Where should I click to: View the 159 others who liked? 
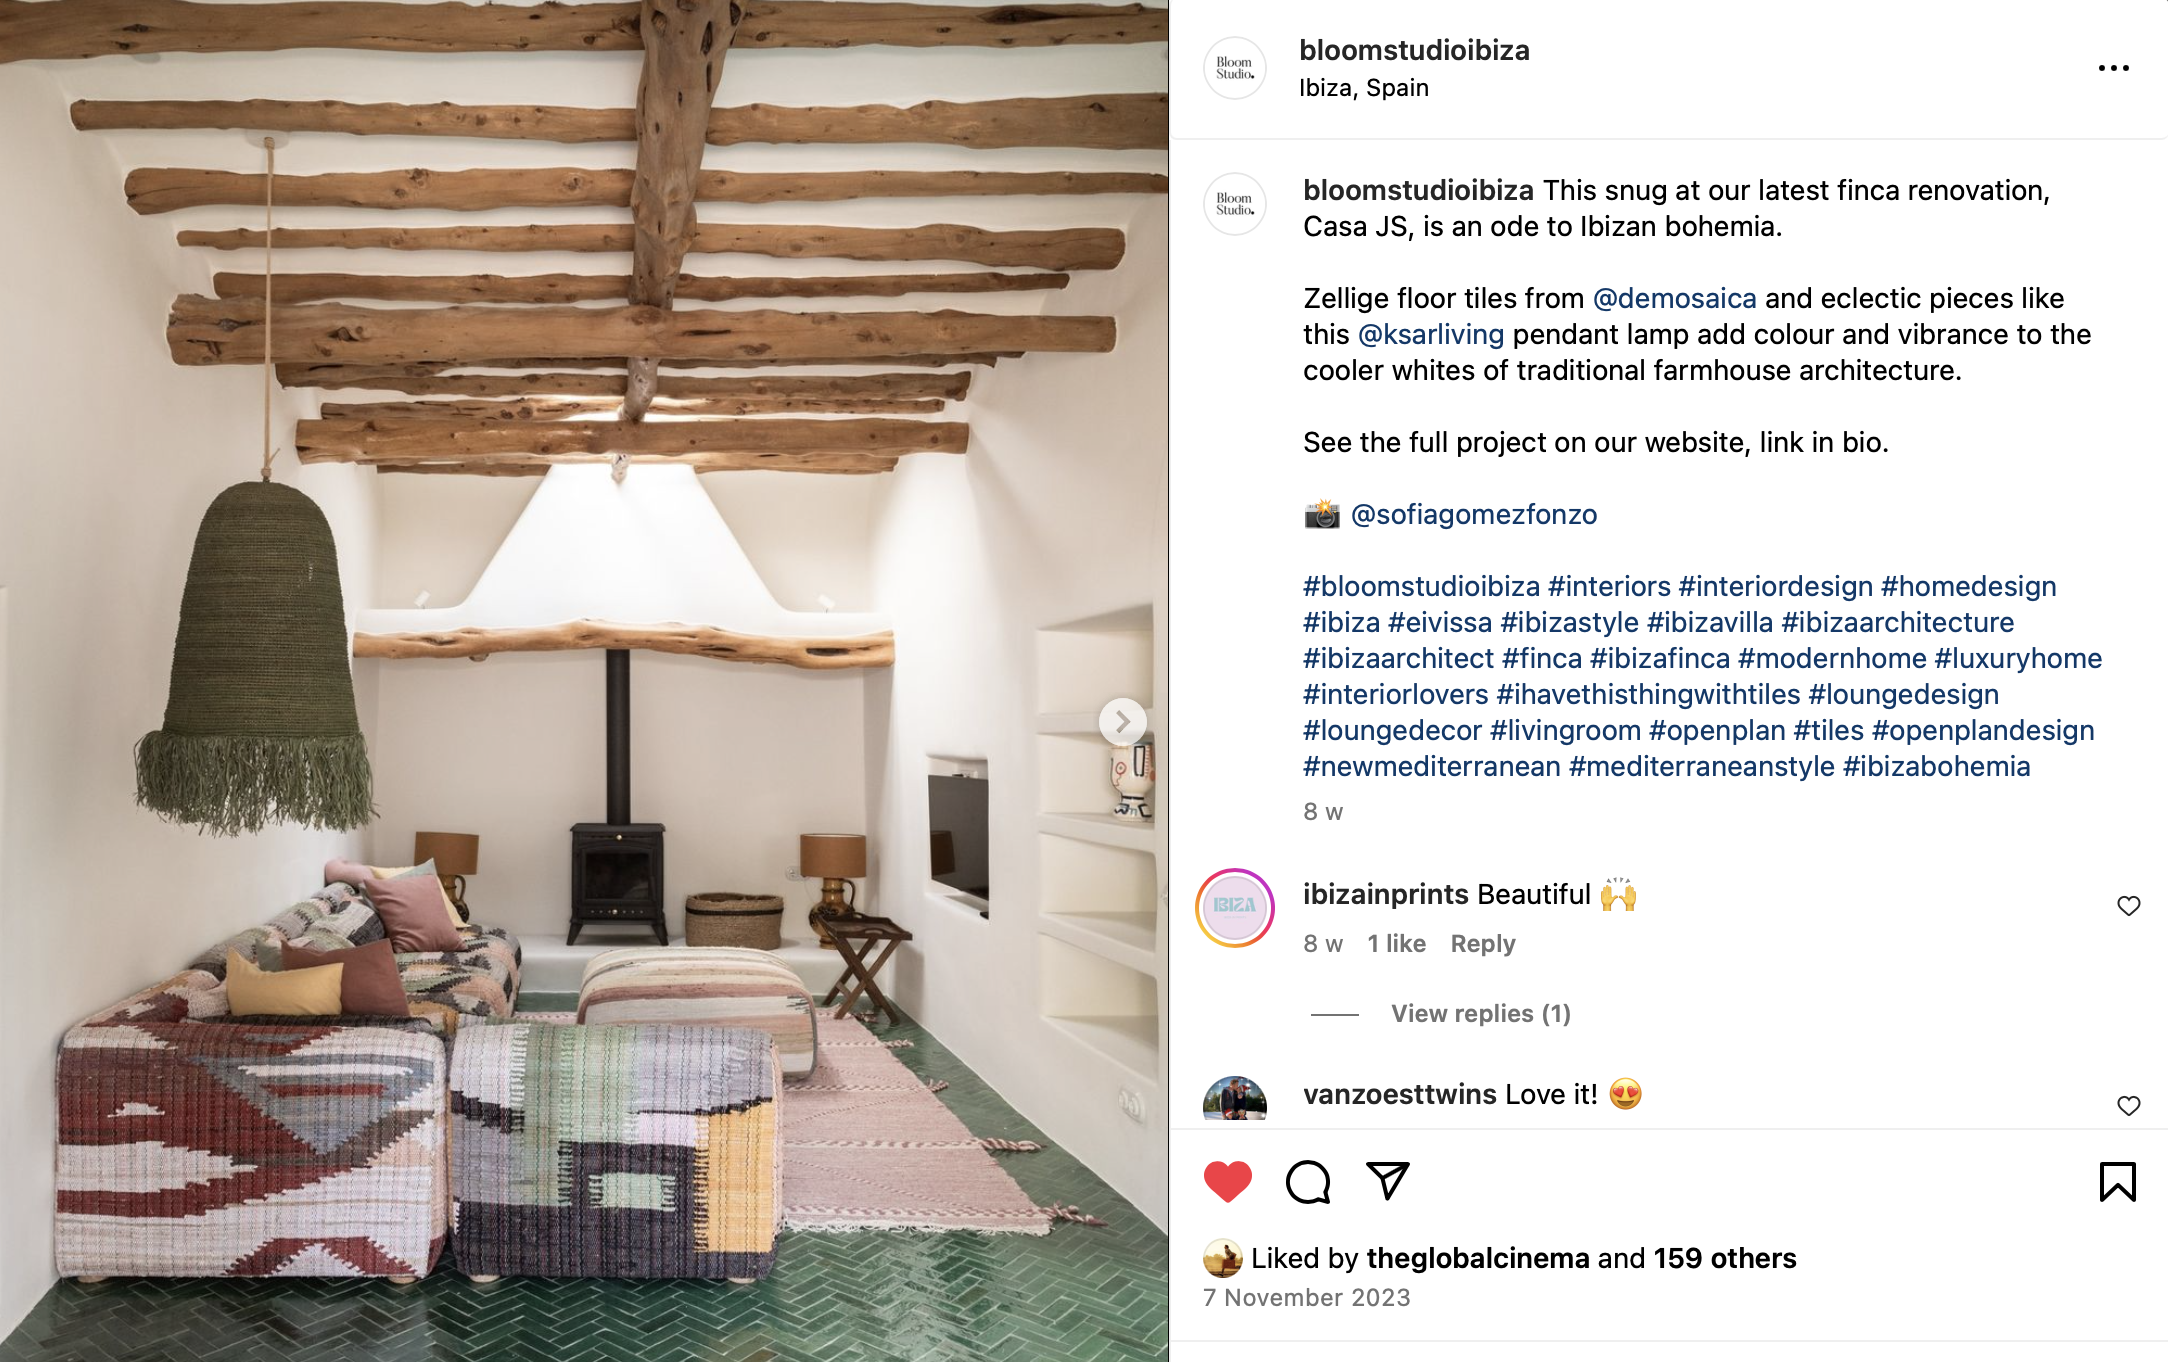pos(1725,1258)
